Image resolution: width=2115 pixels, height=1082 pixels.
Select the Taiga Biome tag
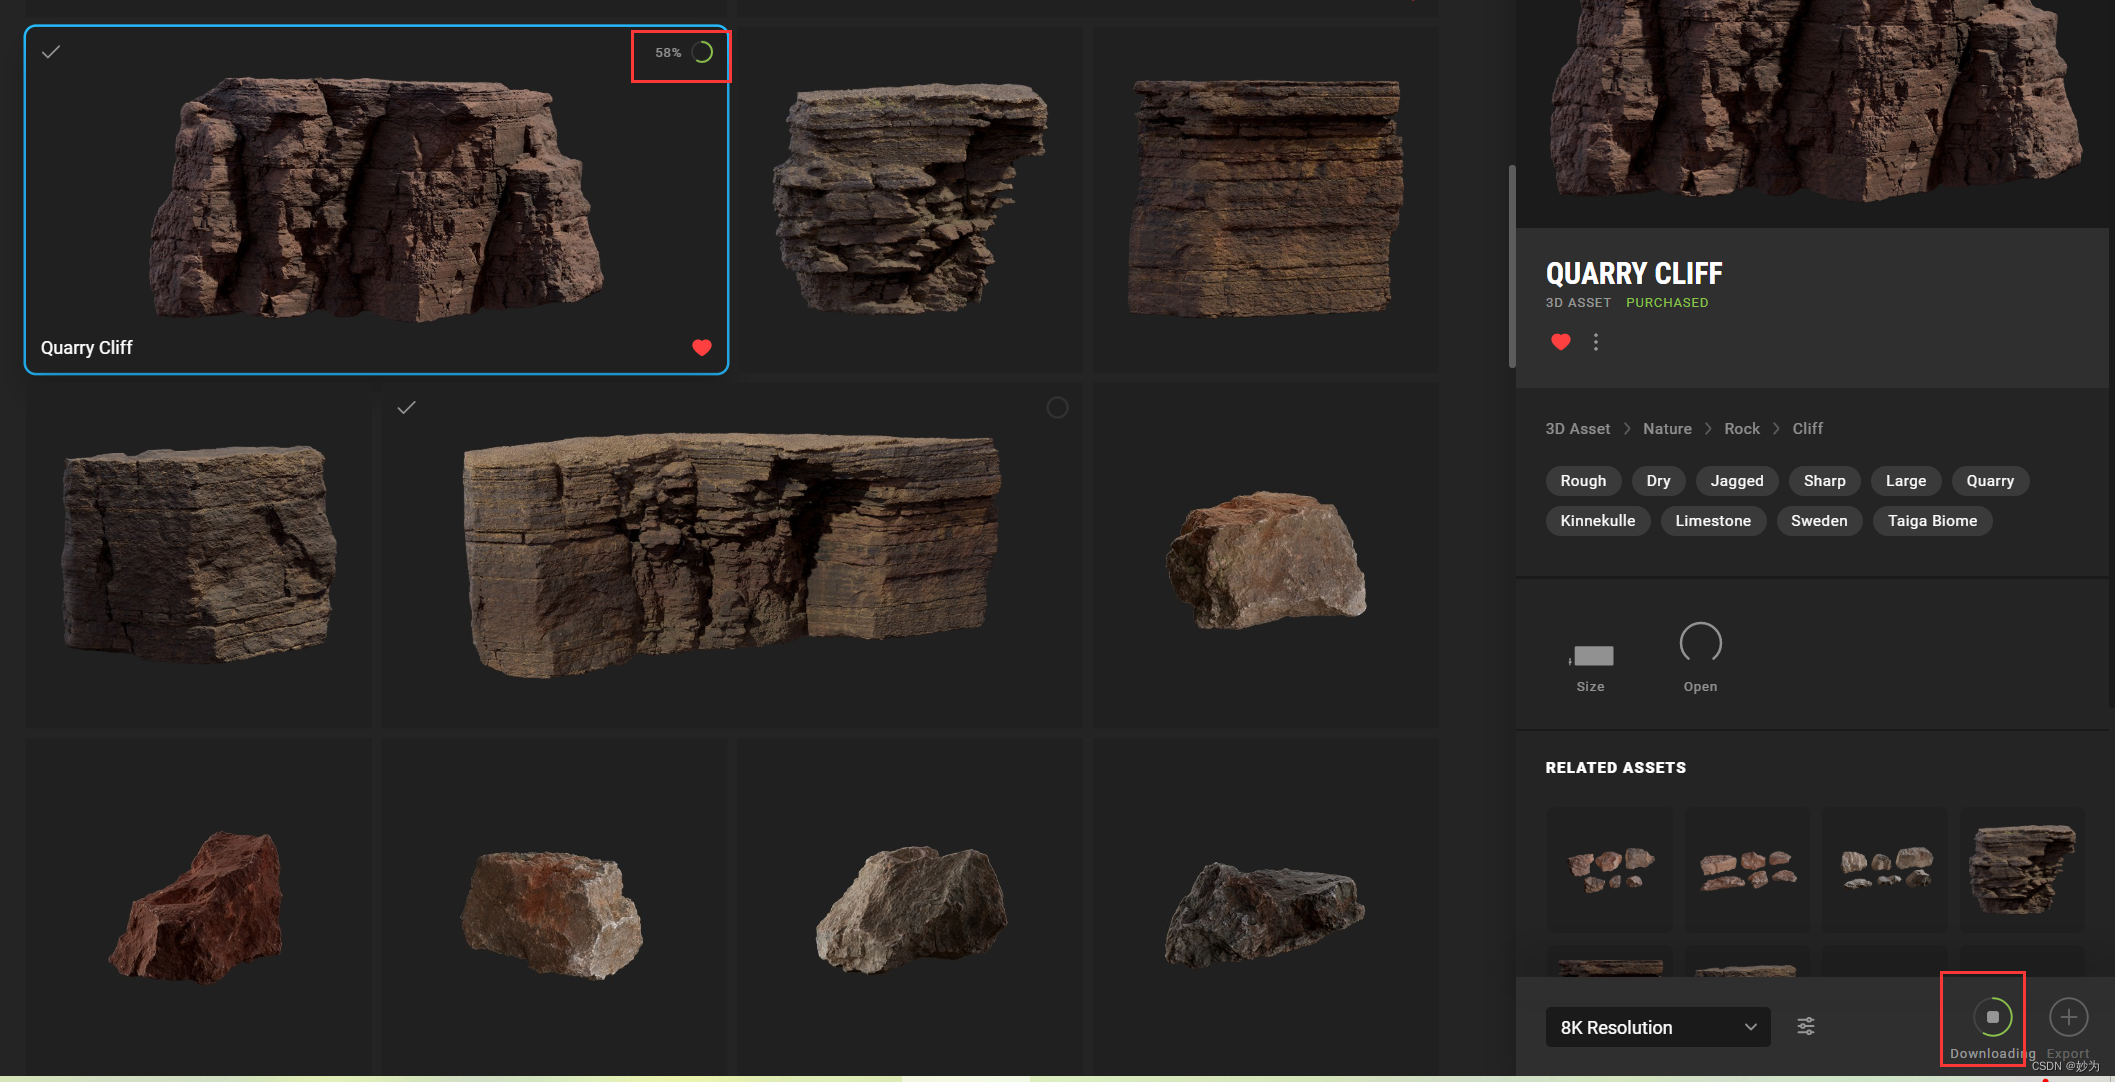1931,521
